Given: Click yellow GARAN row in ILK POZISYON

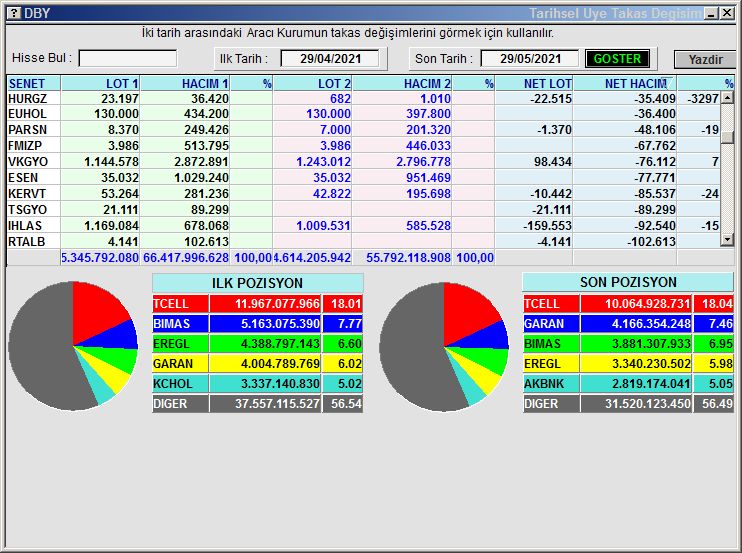Looking at the screenshot, I should click(x=257, y=364).
